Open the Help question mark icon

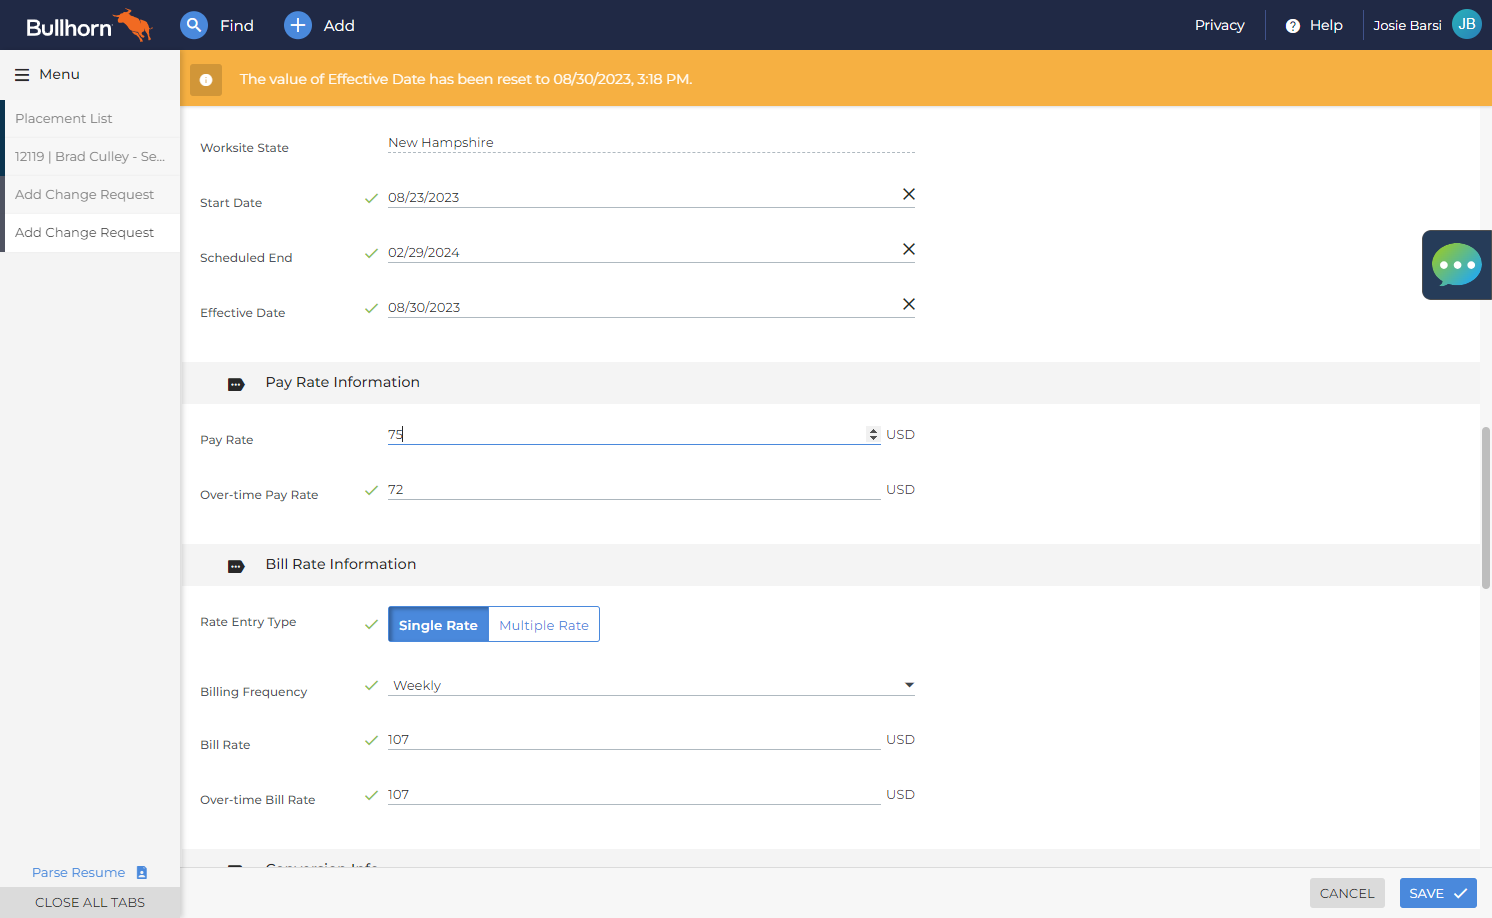tap(1292, 26)
